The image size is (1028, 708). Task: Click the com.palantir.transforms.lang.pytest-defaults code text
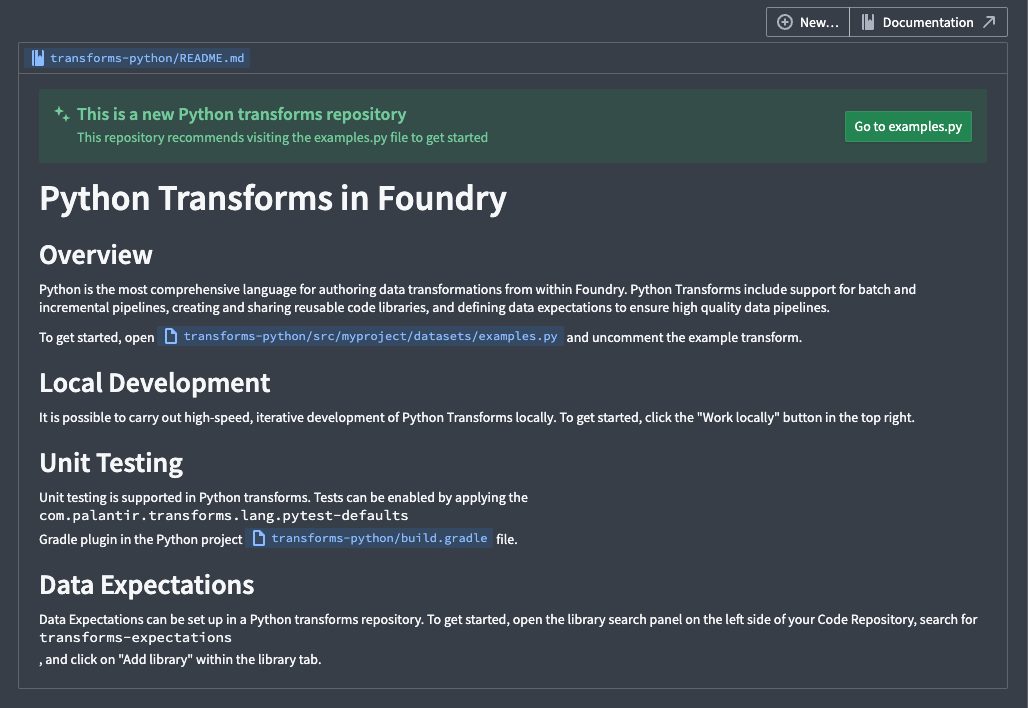coord(224,516)
